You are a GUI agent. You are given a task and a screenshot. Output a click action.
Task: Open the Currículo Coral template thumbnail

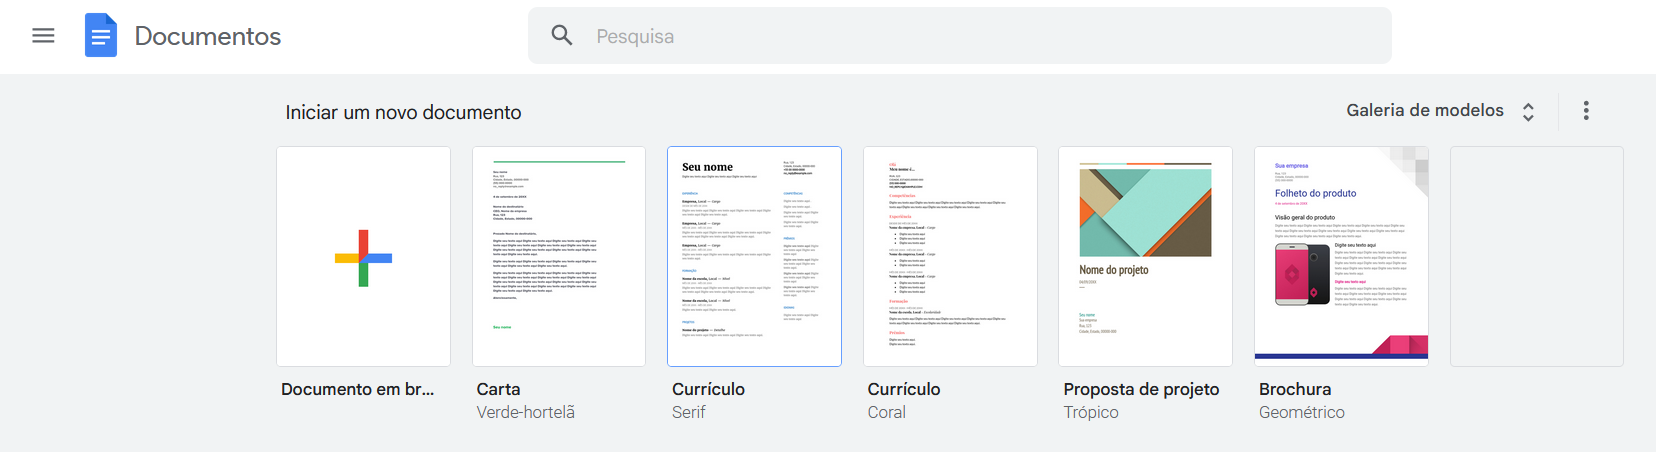pos(950,257)
